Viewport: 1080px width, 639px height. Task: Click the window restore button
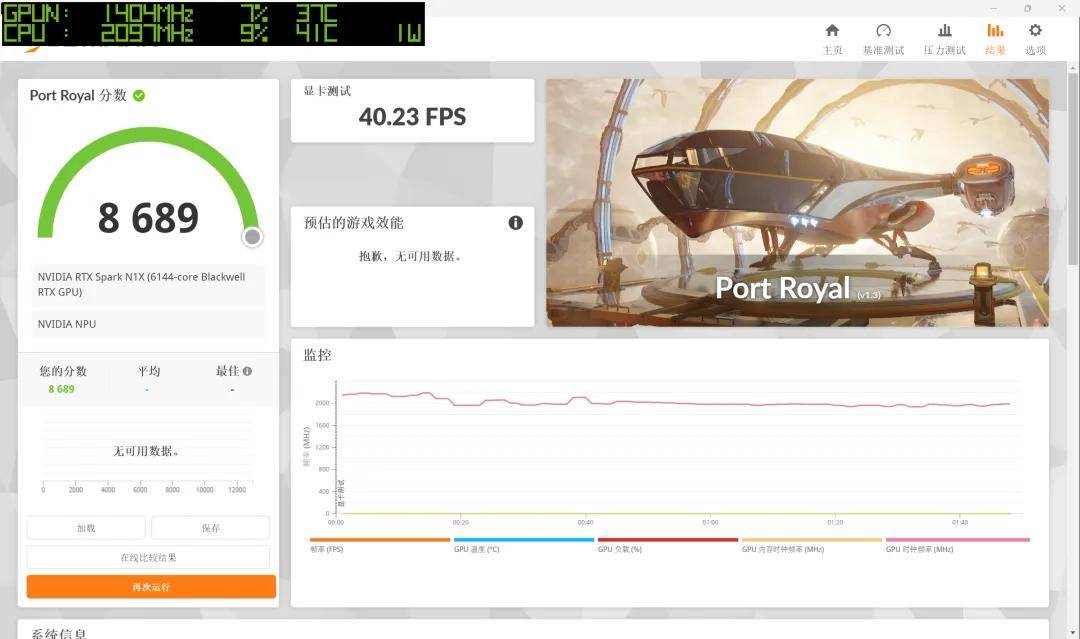[x=1028, y=8]
